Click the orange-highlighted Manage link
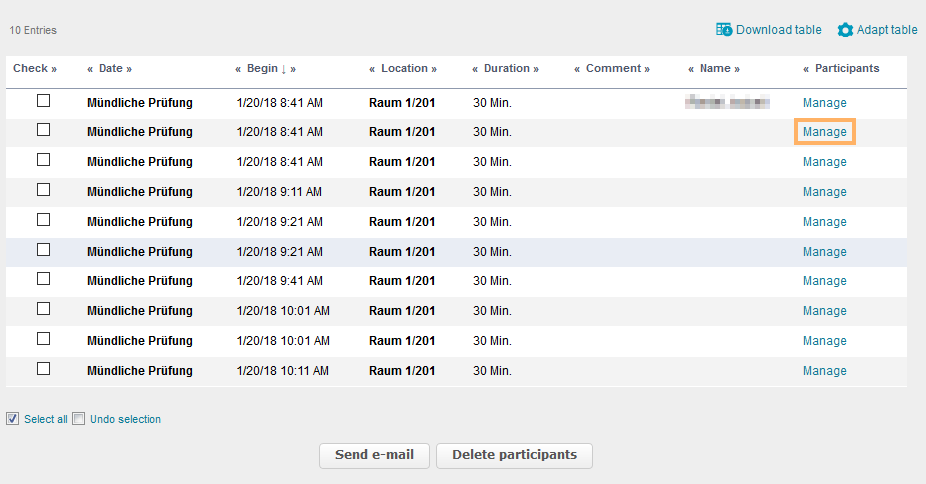 (x=824, y=132)
